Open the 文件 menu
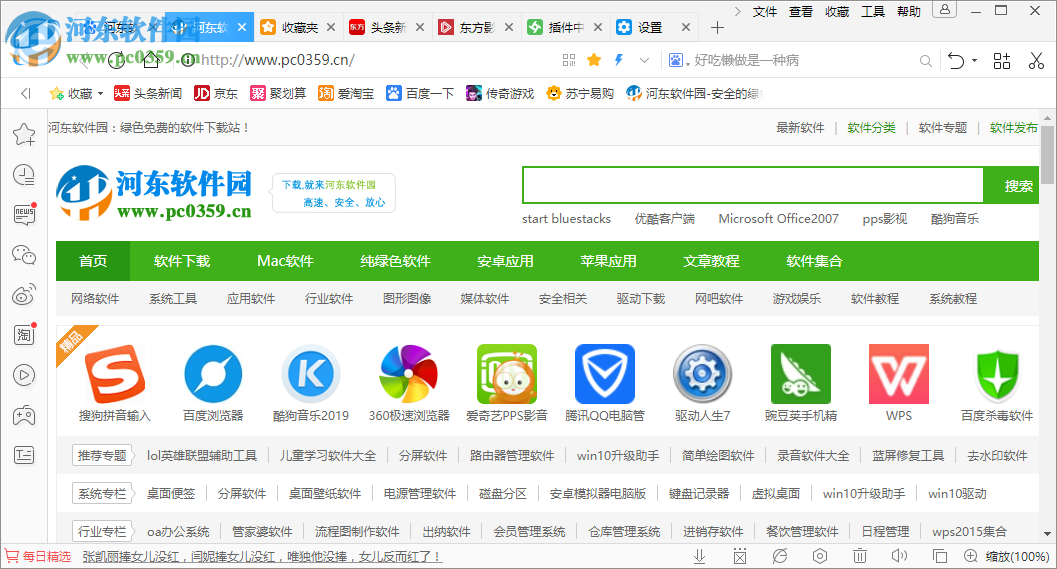This screenshot has height=569, width=1057. 765,11
